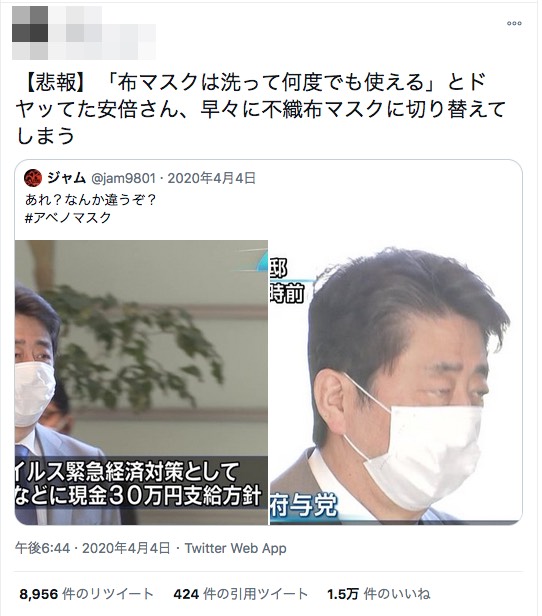View the 424 件の引用ツイート list

240,594
